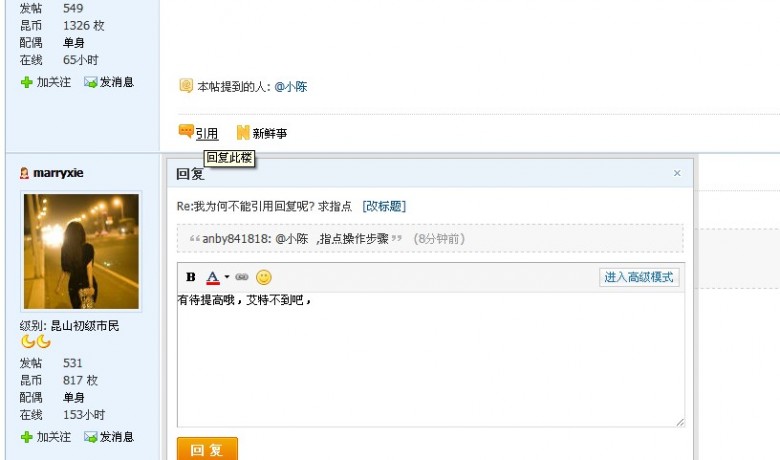Click the textarea resize handle corner
The width and height of the screenshot is (780, 460).
[680, 422]
